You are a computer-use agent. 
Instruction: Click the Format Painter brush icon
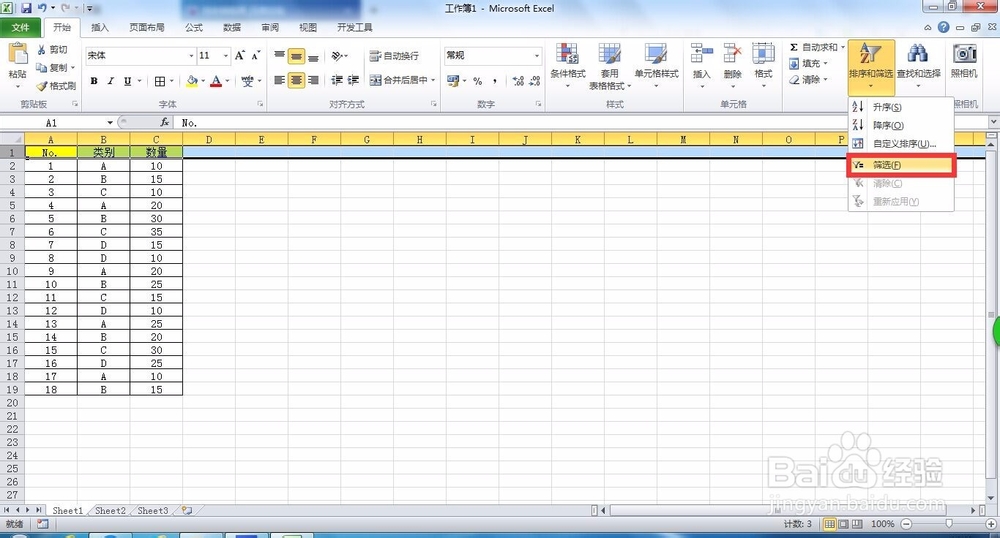pyautogui.click(x=41, y=85)
